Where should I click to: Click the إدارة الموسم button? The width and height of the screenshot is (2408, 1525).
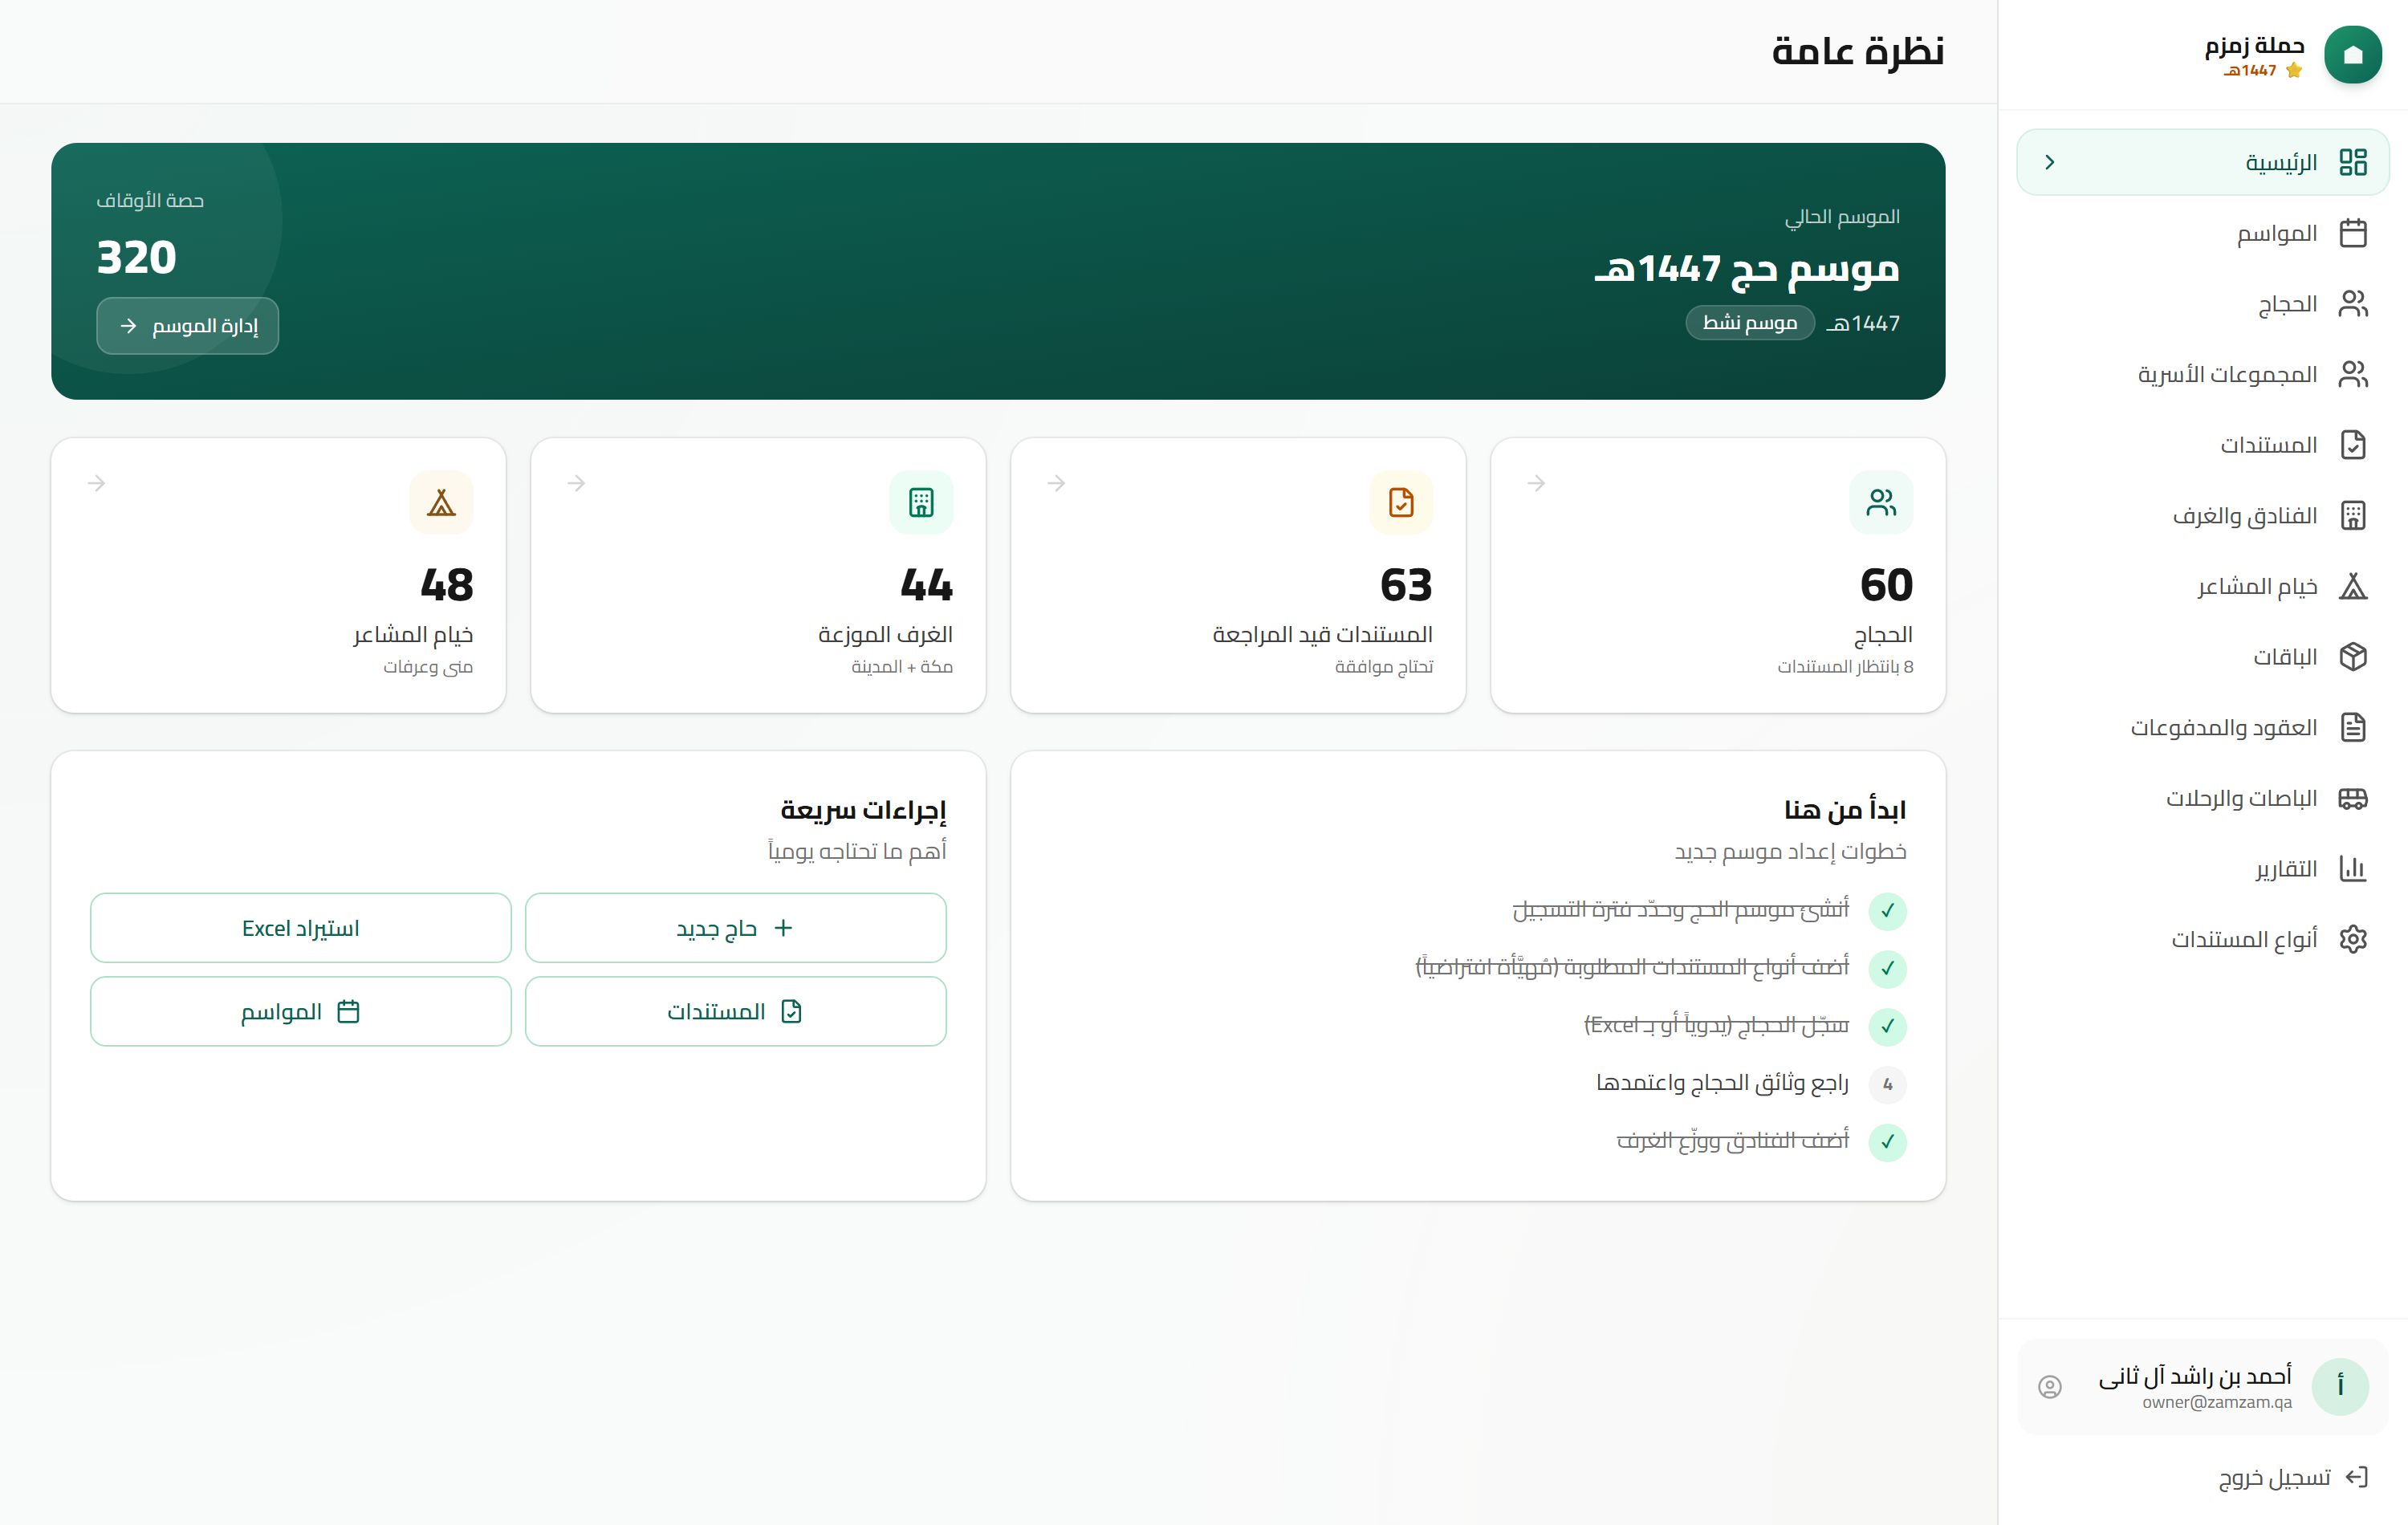[x=187, y=326]
